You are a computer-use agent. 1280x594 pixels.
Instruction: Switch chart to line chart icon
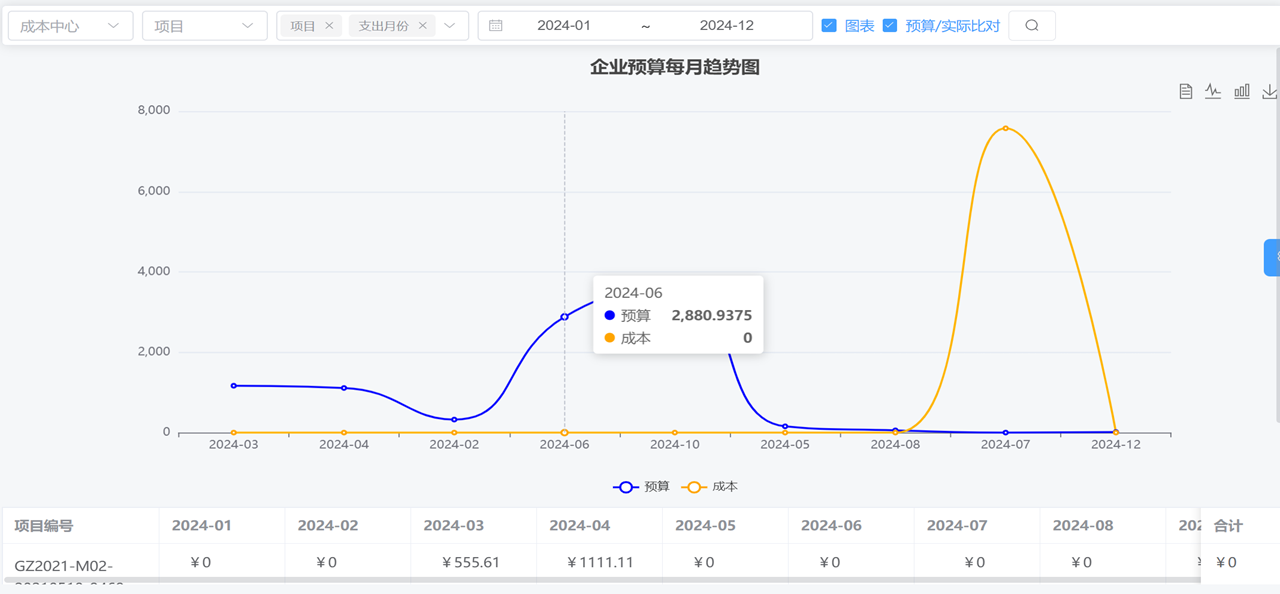(x=1213, y=90)
